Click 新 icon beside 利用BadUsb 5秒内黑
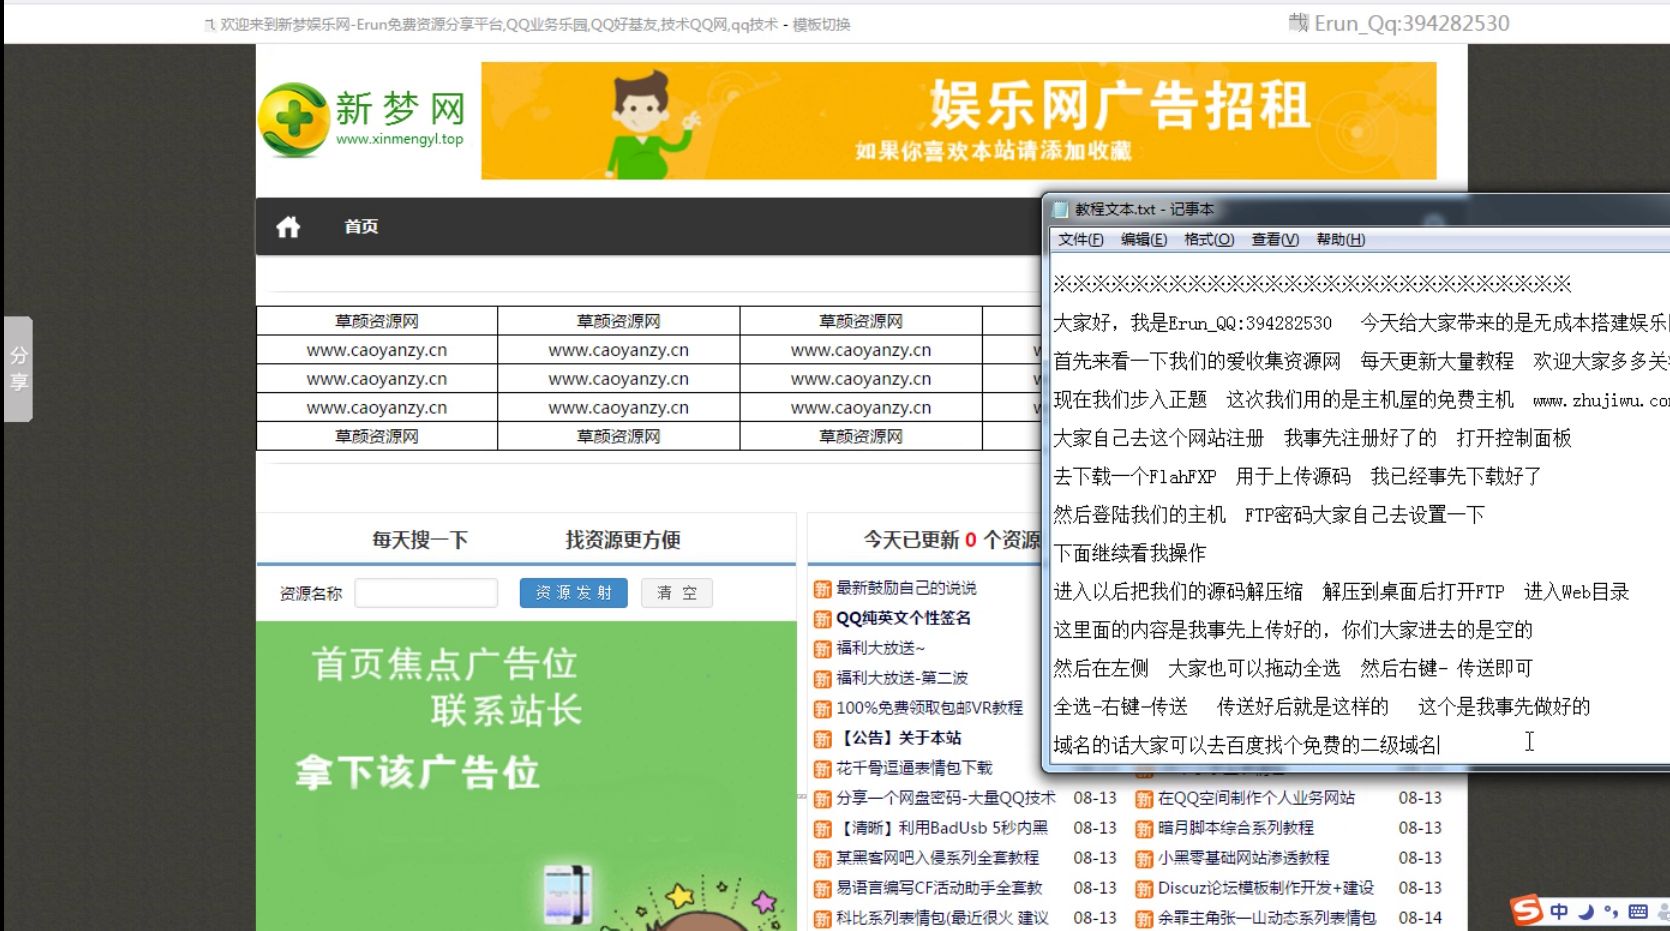The height and width of the screenshot is (931, 1670). click(x=822, y=829)
